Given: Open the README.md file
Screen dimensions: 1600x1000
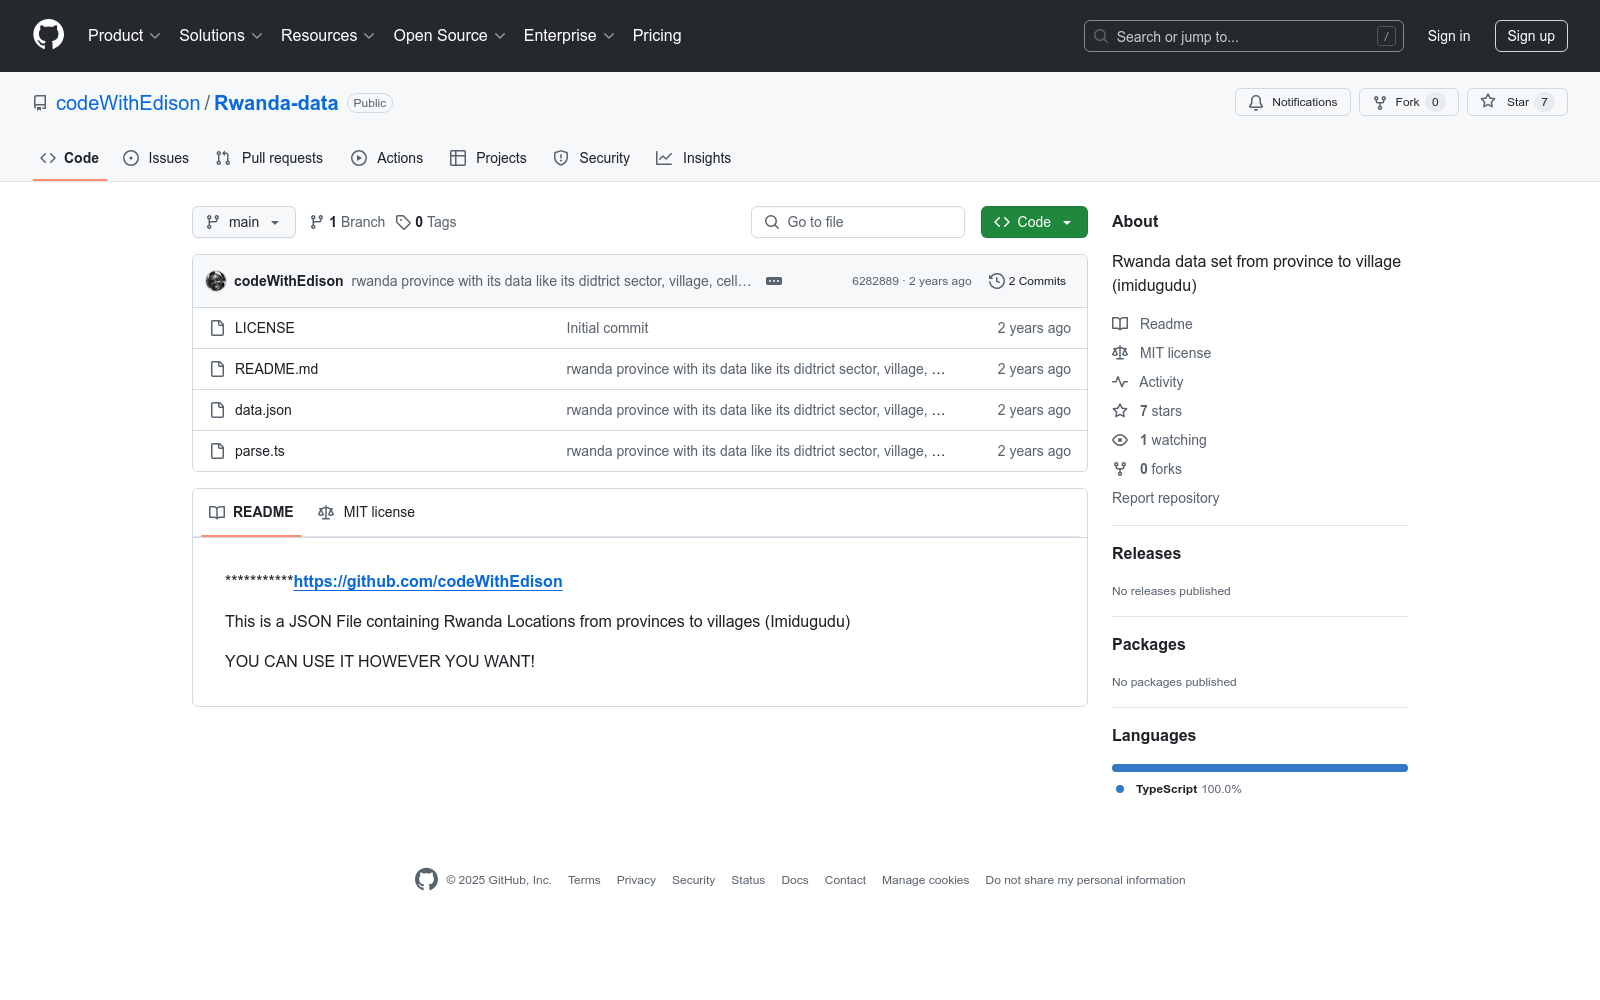Looking at the screenshot, I should click(276, 369).
